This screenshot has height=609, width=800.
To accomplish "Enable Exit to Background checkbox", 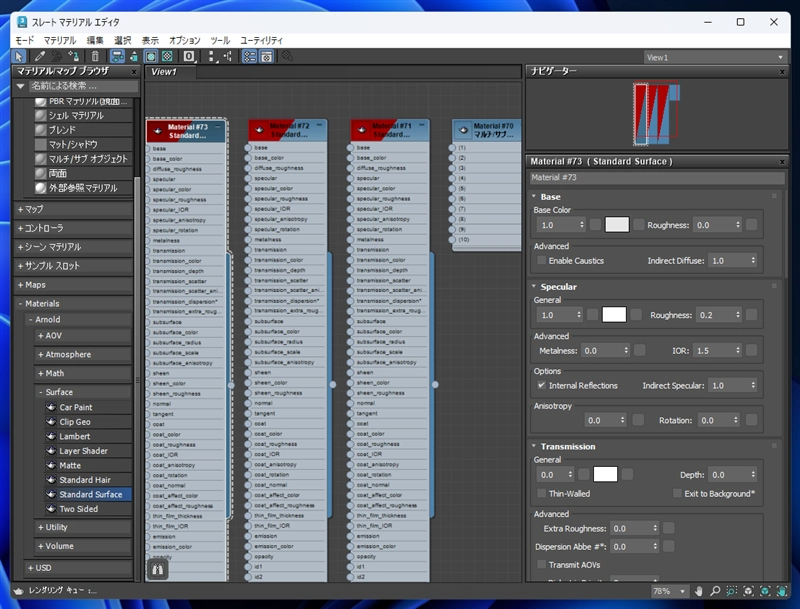I will 678,493.
